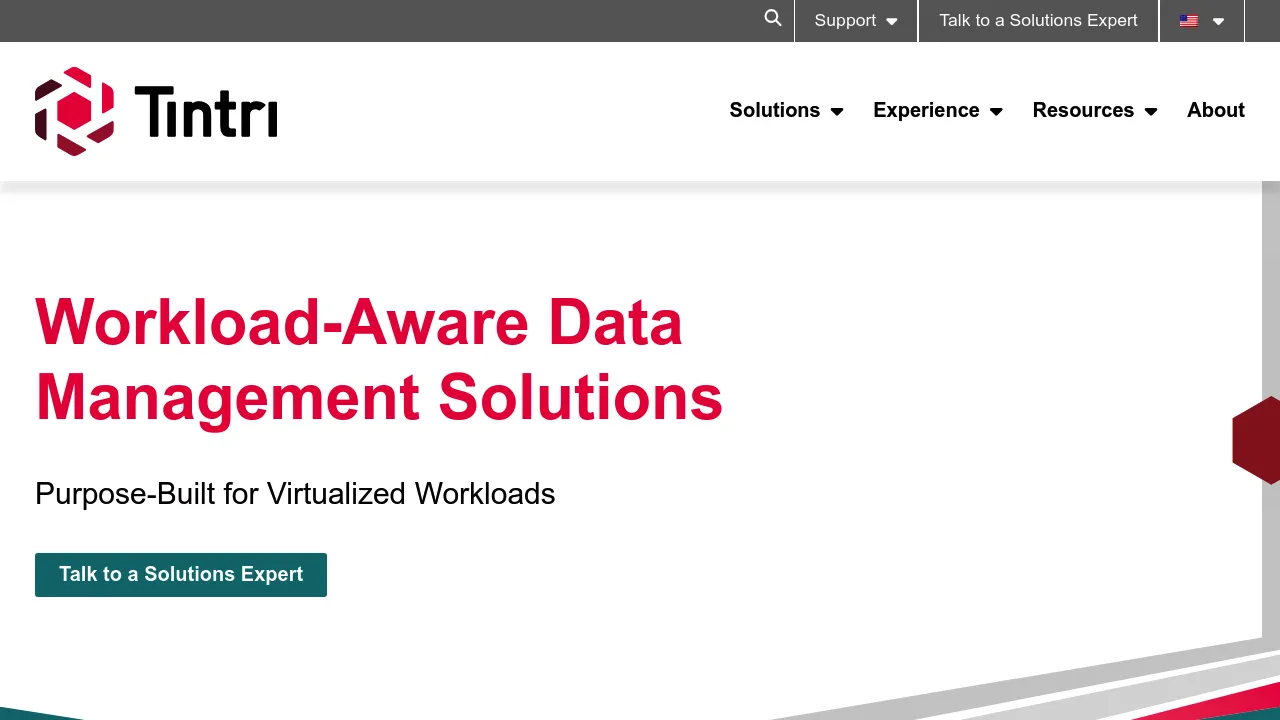Open the About page

1216,110
